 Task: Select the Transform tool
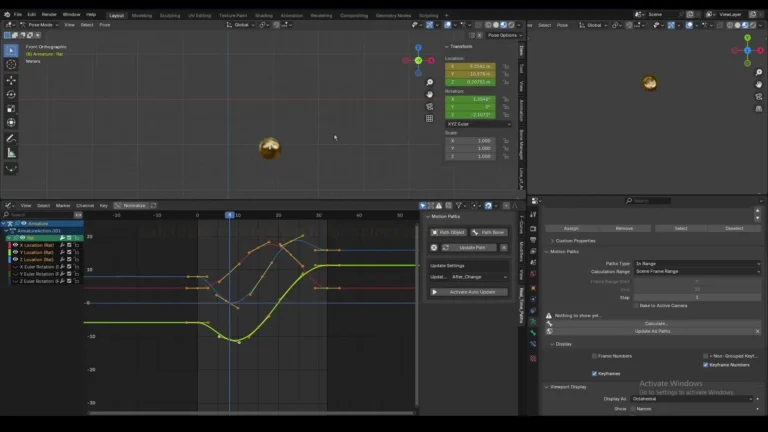(x=11, y=123)
